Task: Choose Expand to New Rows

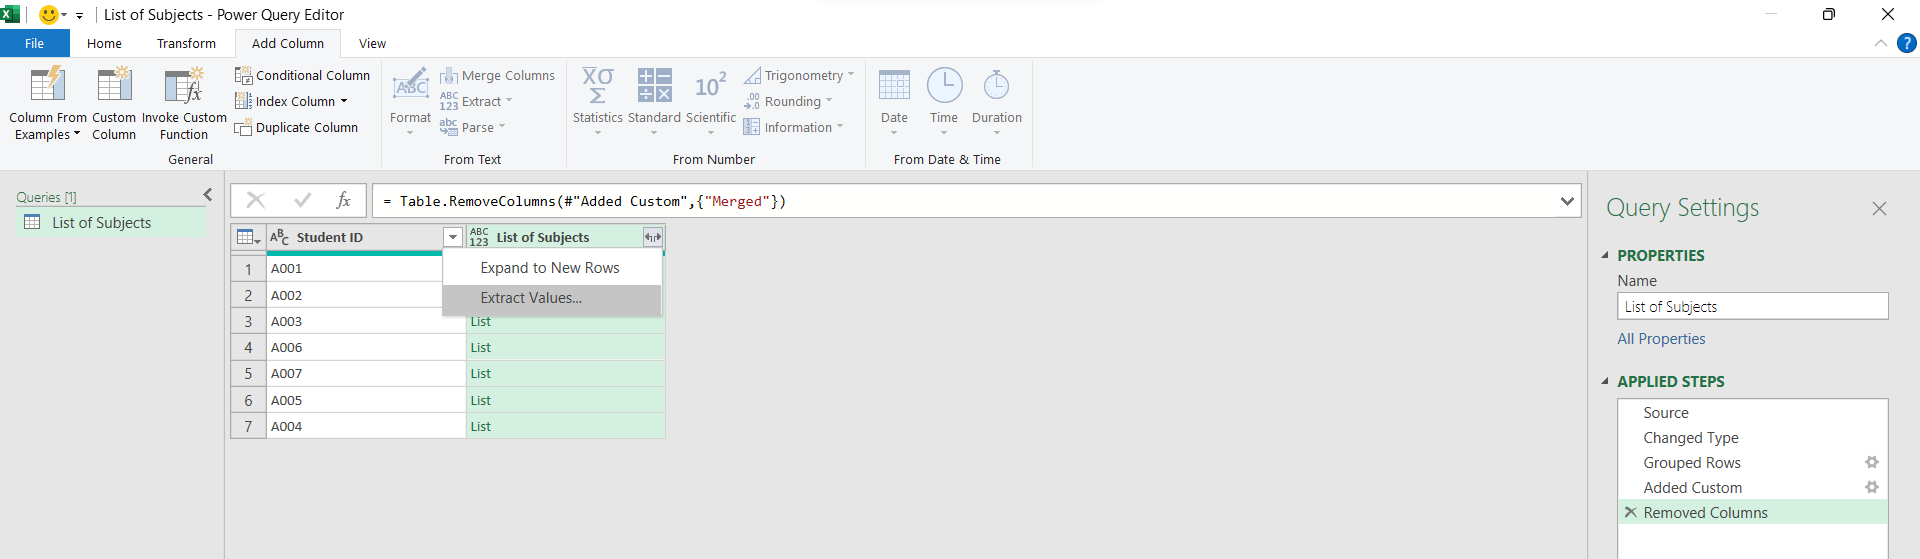Action: pos(552,268)
